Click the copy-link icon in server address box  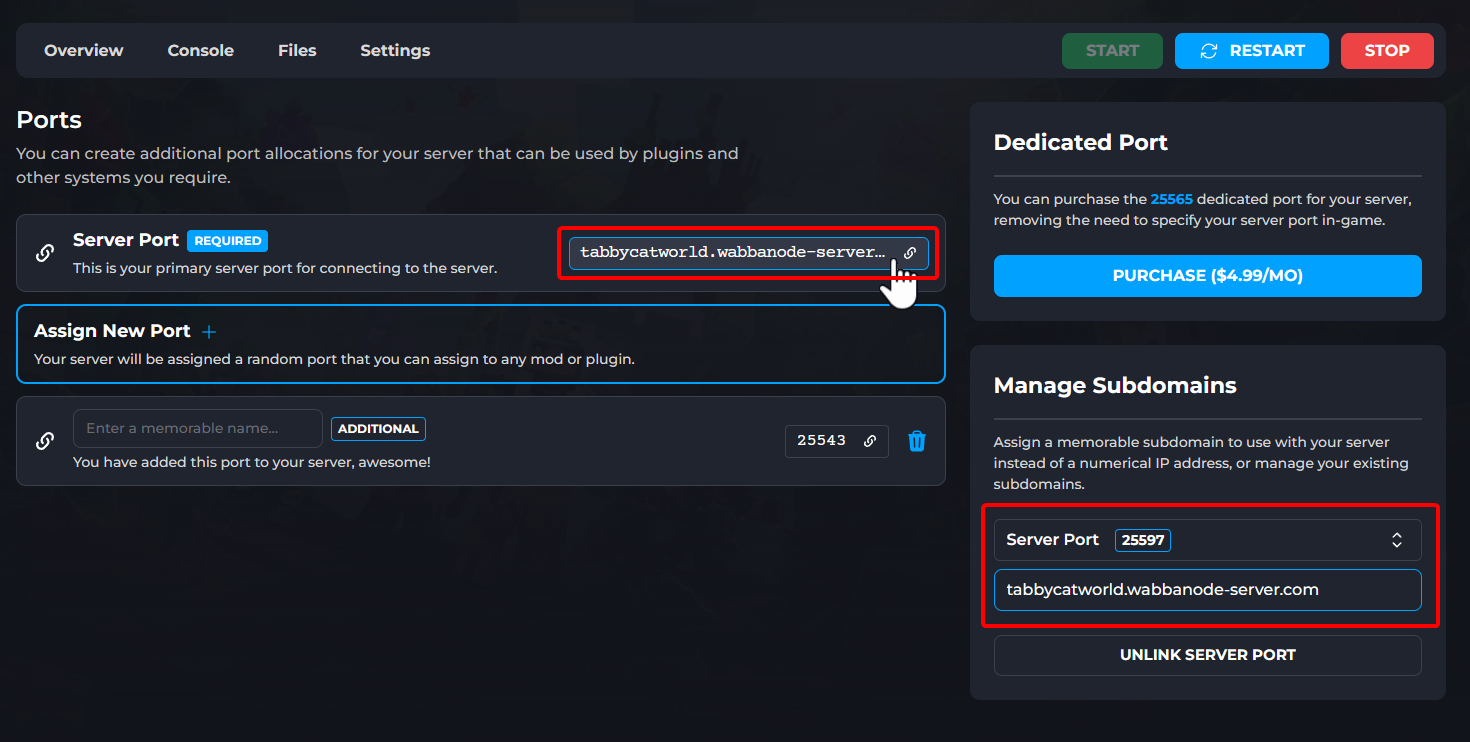click(910, 253)
